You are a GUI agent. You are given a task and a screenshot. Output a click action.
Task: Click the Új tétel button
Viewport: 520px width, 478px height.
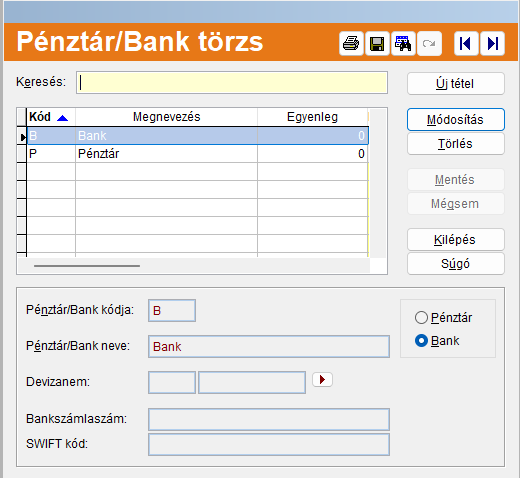pos(456,84)
